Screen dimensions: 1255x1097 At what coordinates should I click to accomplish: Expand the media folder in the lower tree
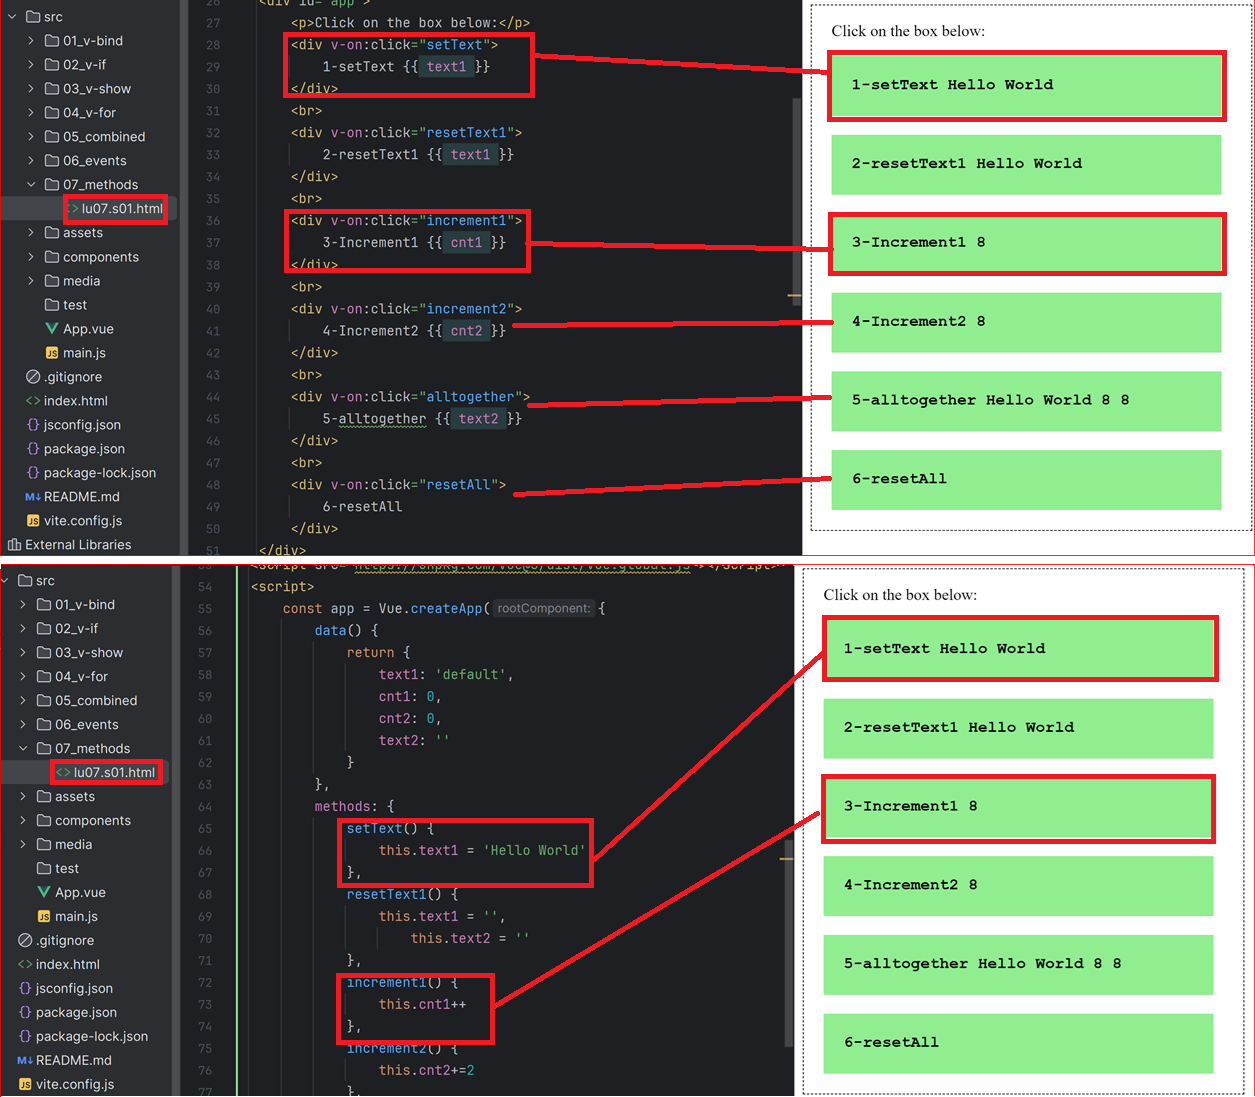23,845
